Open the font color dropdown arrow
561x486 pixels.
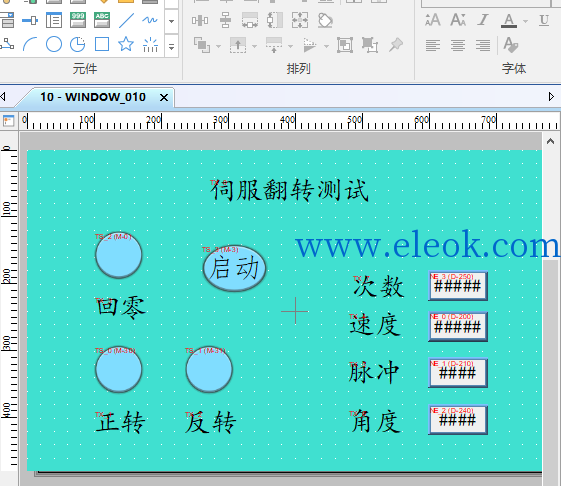pyautogui.click(x=525, y=21)
